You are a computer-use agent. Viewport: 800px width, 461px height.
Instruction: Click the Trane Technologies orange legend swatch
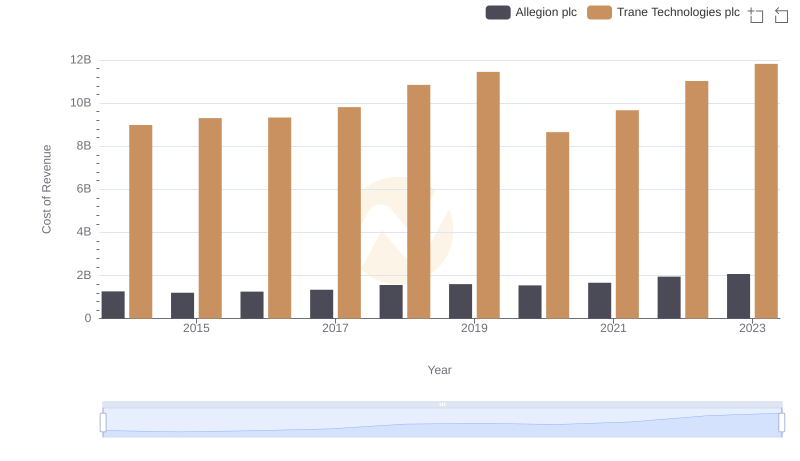(x=599, y=12)
